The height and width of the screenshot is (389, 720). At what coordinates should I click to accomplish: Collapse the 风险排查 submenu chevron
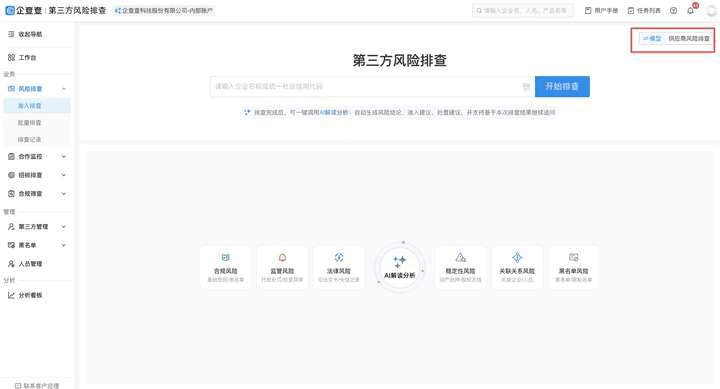pos(64,89)
